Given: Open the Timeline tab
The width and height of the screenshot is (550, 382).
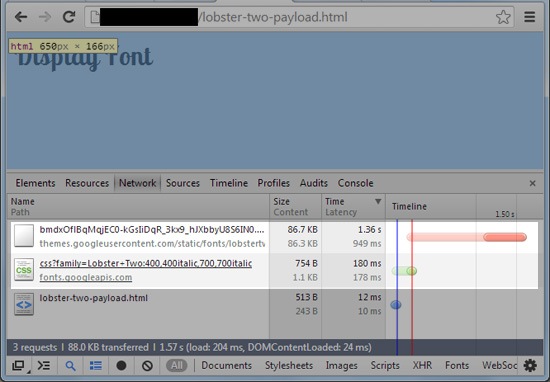Looking at the screenshot, I should 229,183.
